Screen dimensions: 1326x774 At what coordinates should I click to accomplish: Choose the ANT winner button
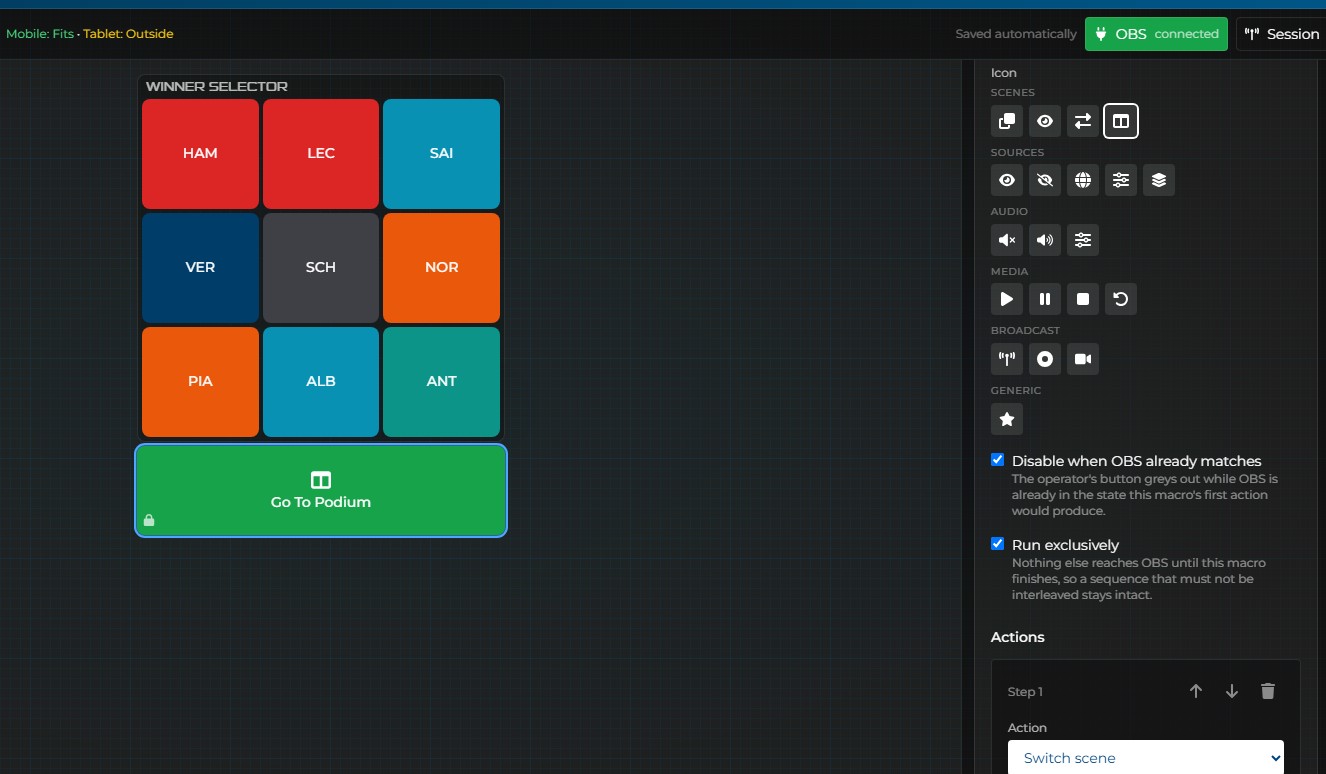coord(441,381)
